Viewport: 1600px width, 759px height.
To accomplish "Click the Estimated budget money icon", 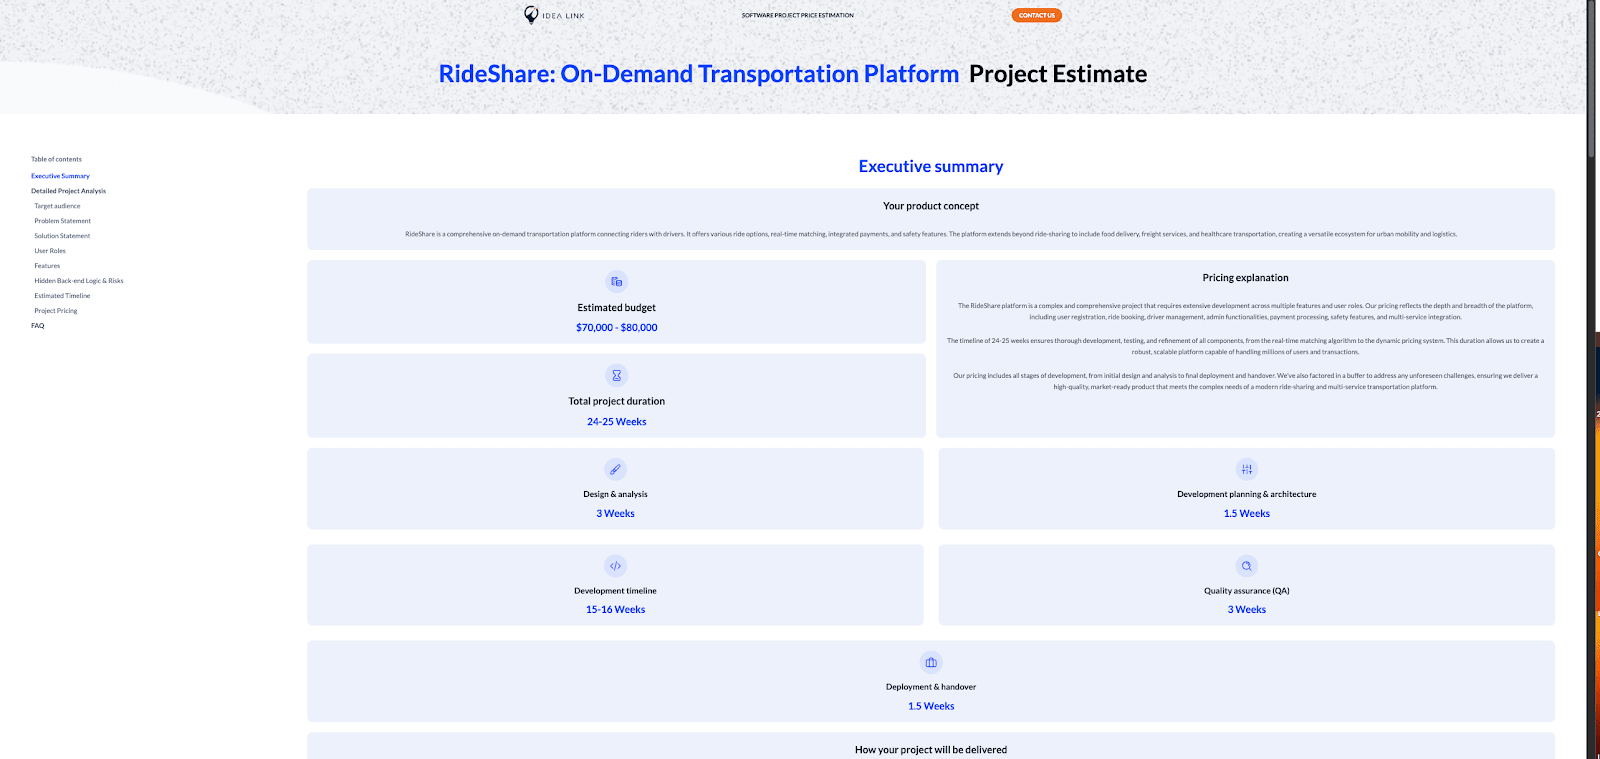I will click(x=617, y=281).
